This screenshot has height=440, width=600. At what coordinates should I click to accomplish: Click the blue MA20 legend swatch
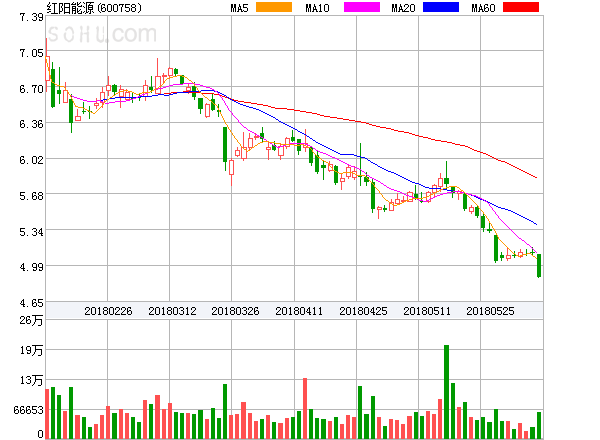tap(441, 7)
